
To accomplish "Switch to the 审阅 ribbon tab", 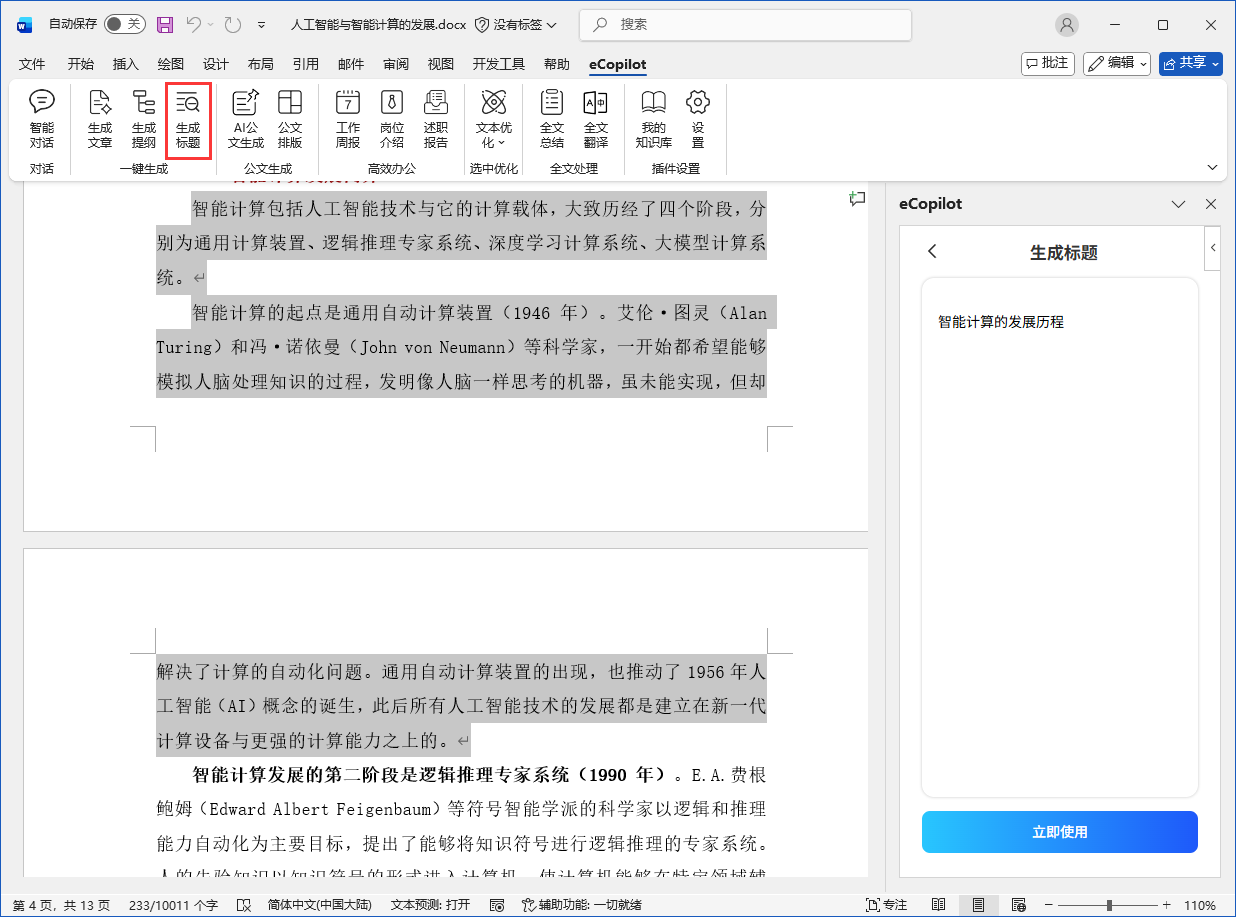I will click(x=396, y=64).
